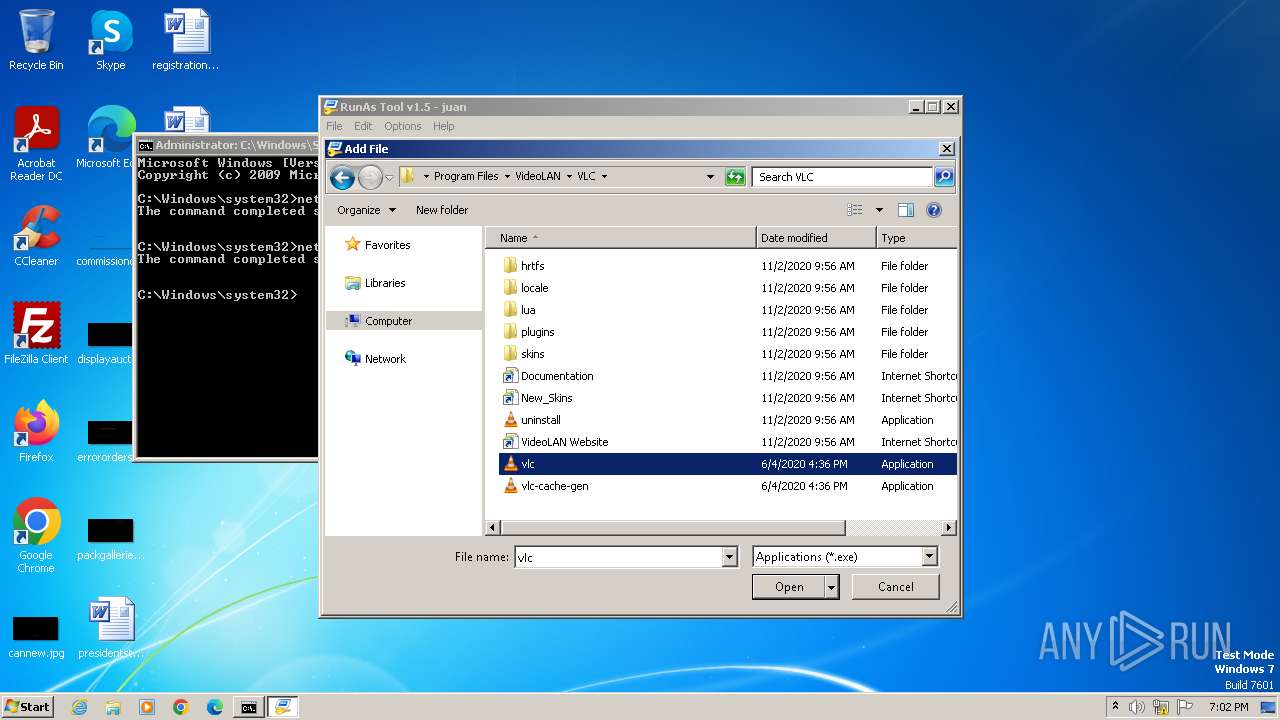
Task: Click the horizontal scrollbar thumb in the file list
Action: click(x=672, y=528)
